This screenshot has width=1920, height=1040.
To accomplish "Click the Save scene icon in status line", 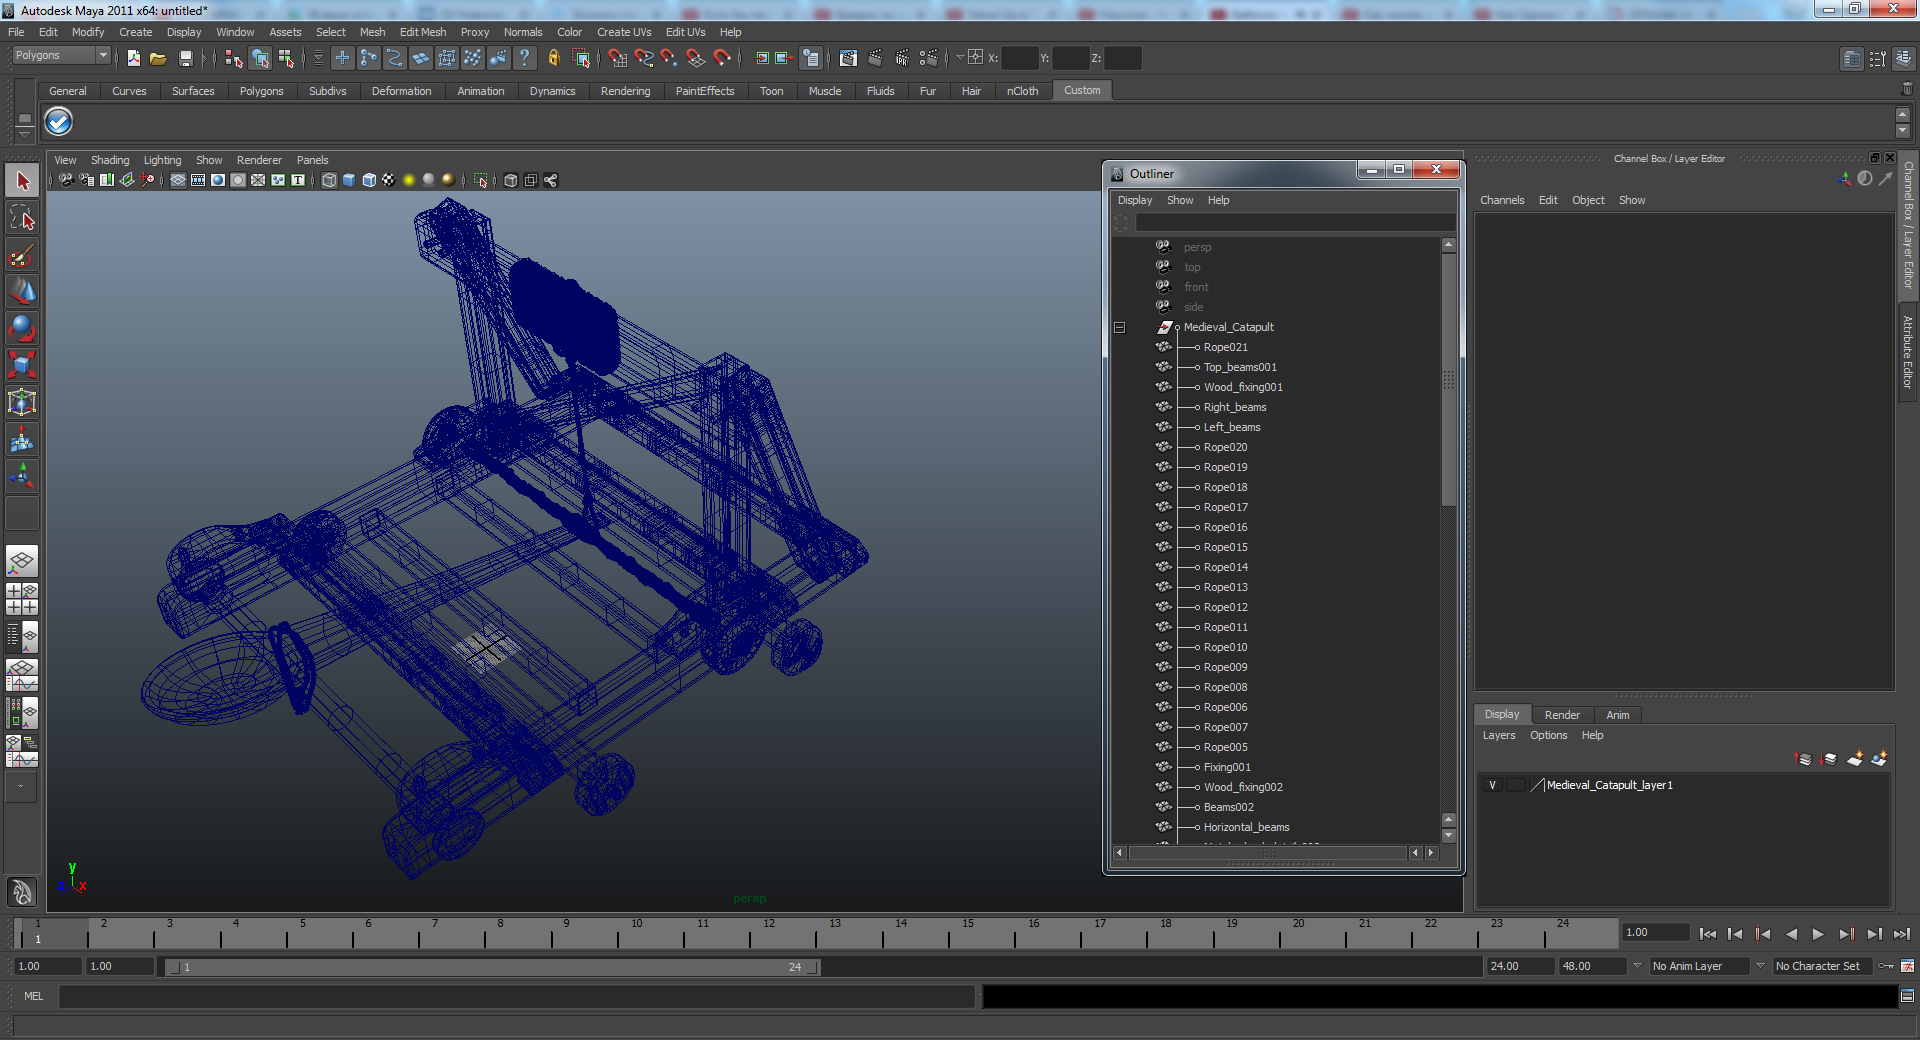I will pyautogui.click(x=185, y=58).
